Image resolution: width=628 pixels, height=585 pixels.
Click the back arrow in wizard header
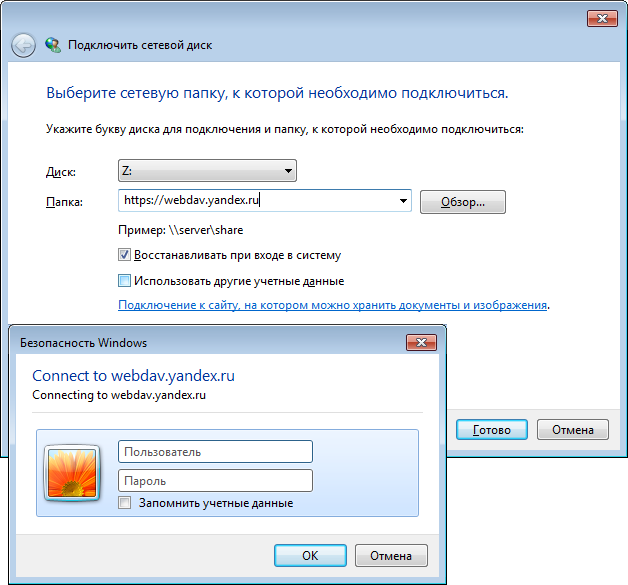(23, 45)
